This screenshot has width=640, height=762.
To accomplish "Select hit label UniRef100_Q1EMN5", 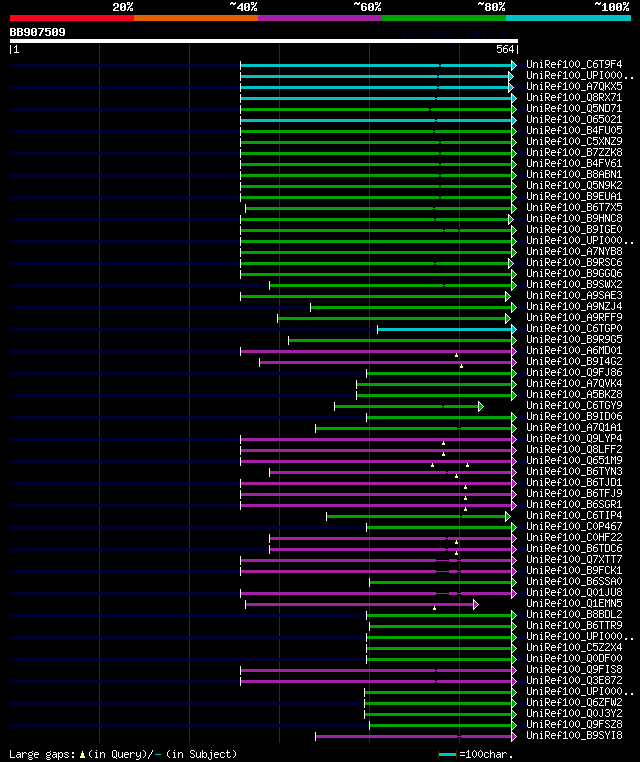I will click(x=574, y=604).
